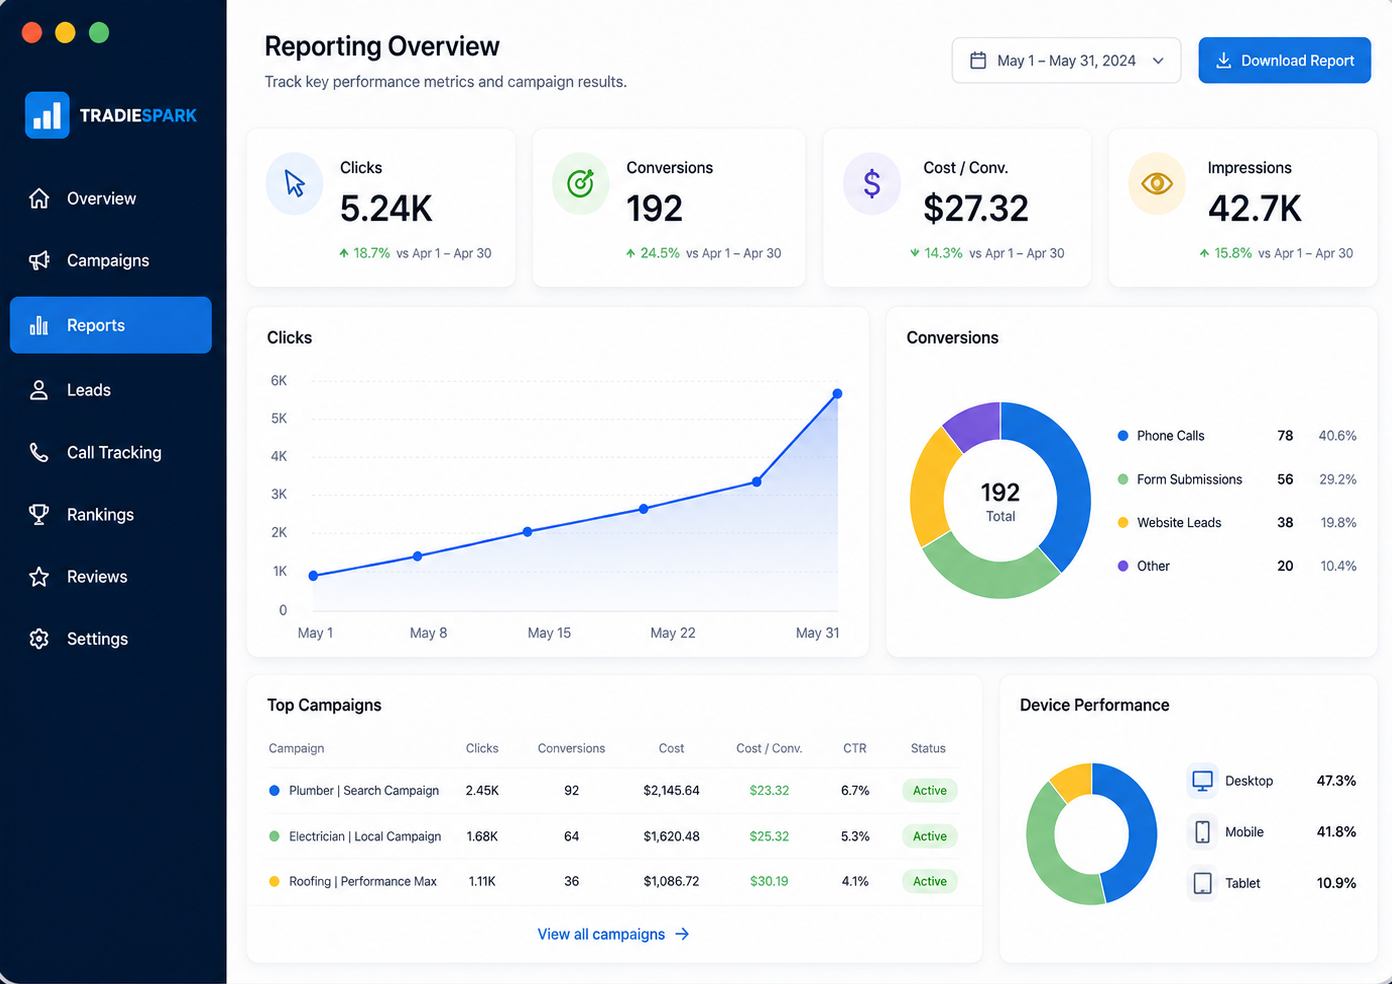Click the Desktop monitor icon
This screenshot has width=1392, height=984.
pos(1202,780)
